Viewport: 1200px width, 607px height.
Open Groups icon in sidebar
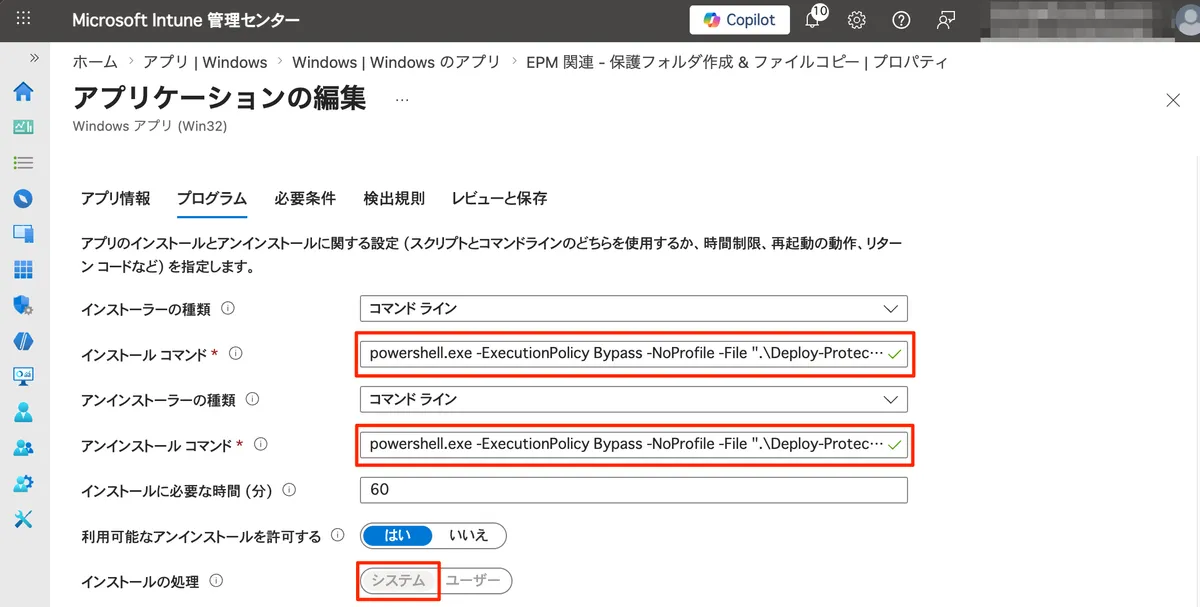point(23,448)
